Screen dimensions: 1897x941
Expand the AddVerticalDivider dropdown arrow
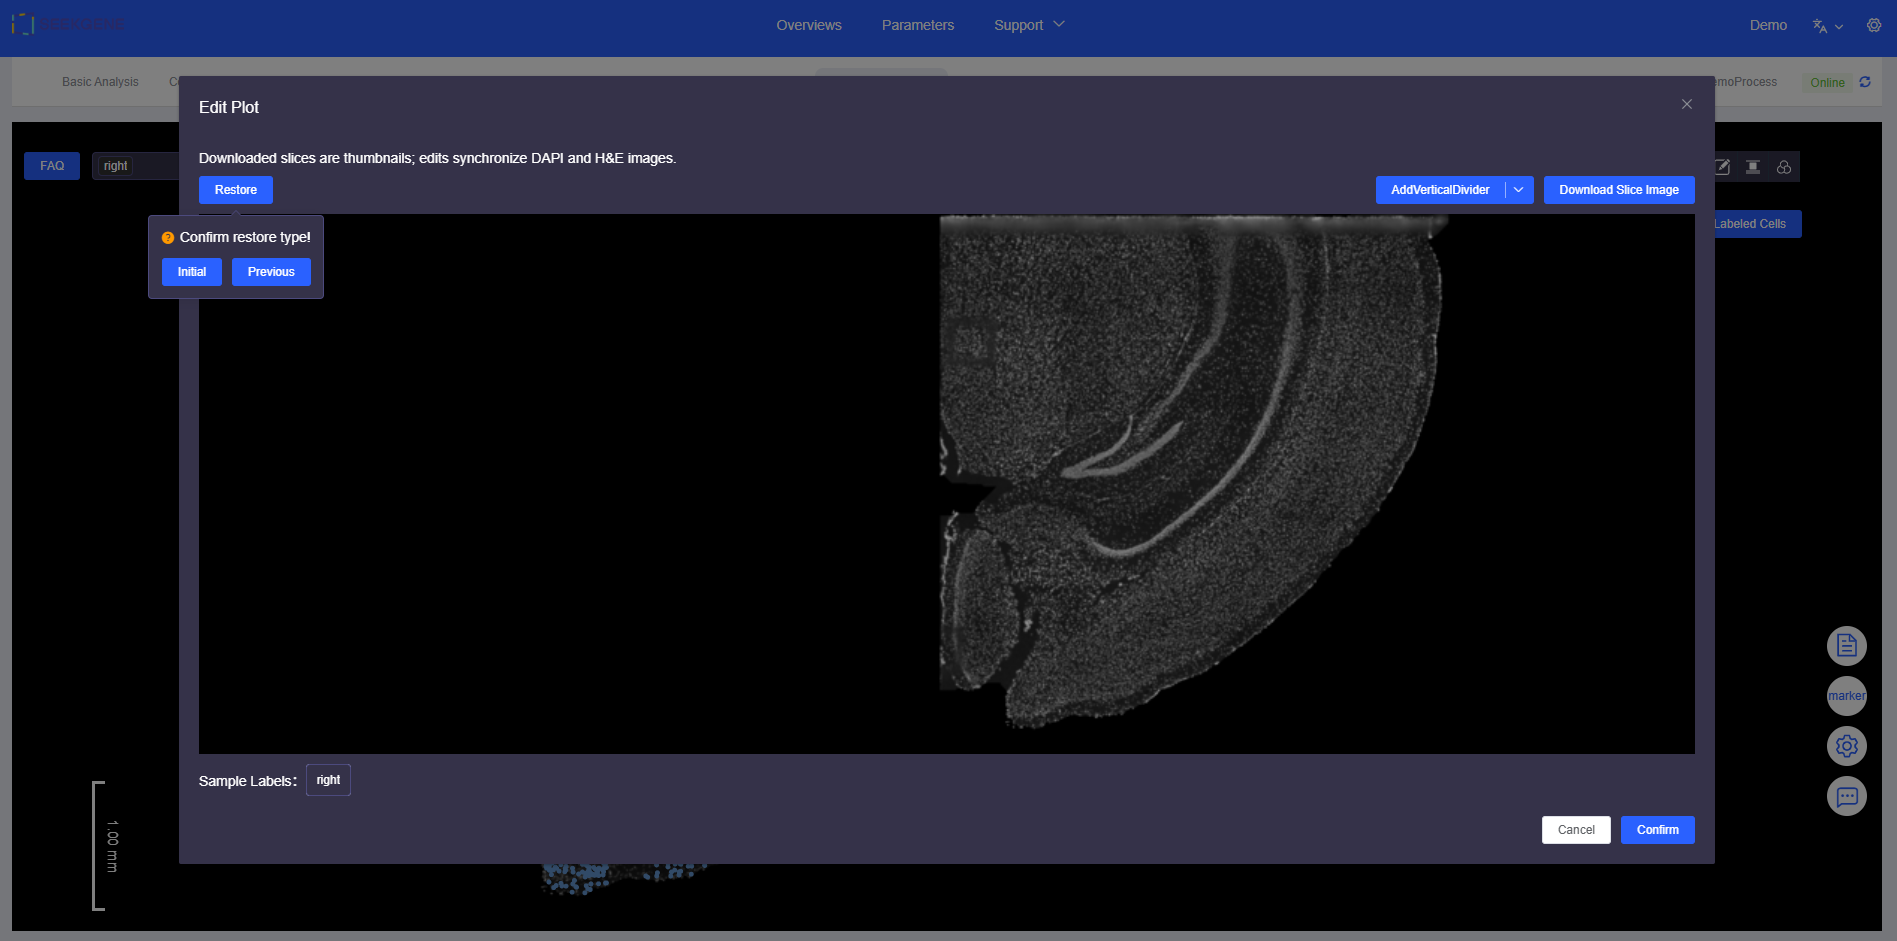pyautogui.click(x=1519, y=190)
